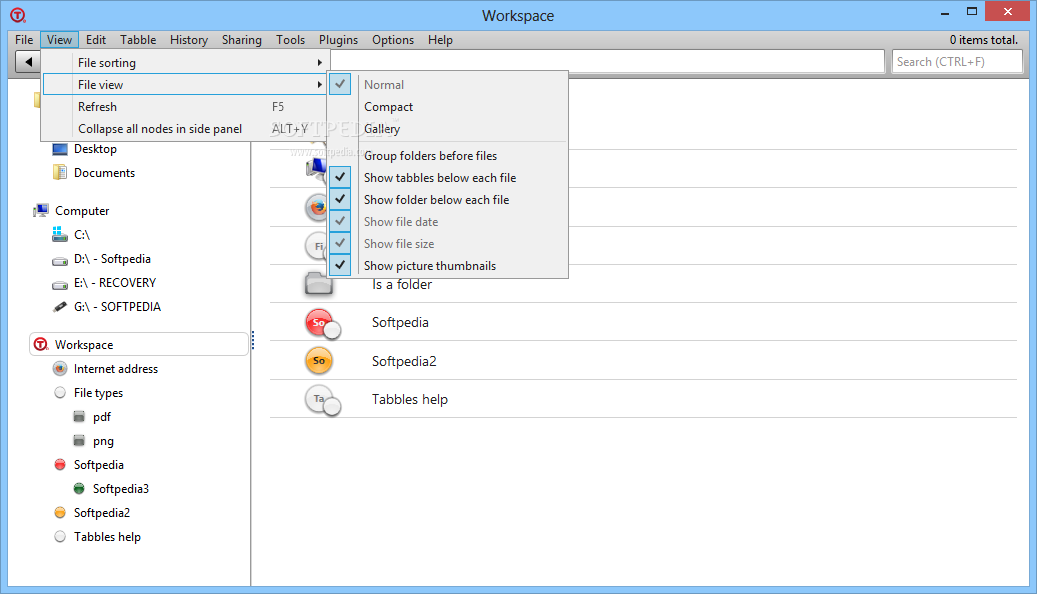Choose Refresh from View menu
Screen dimensions: 1037x594
185,106
